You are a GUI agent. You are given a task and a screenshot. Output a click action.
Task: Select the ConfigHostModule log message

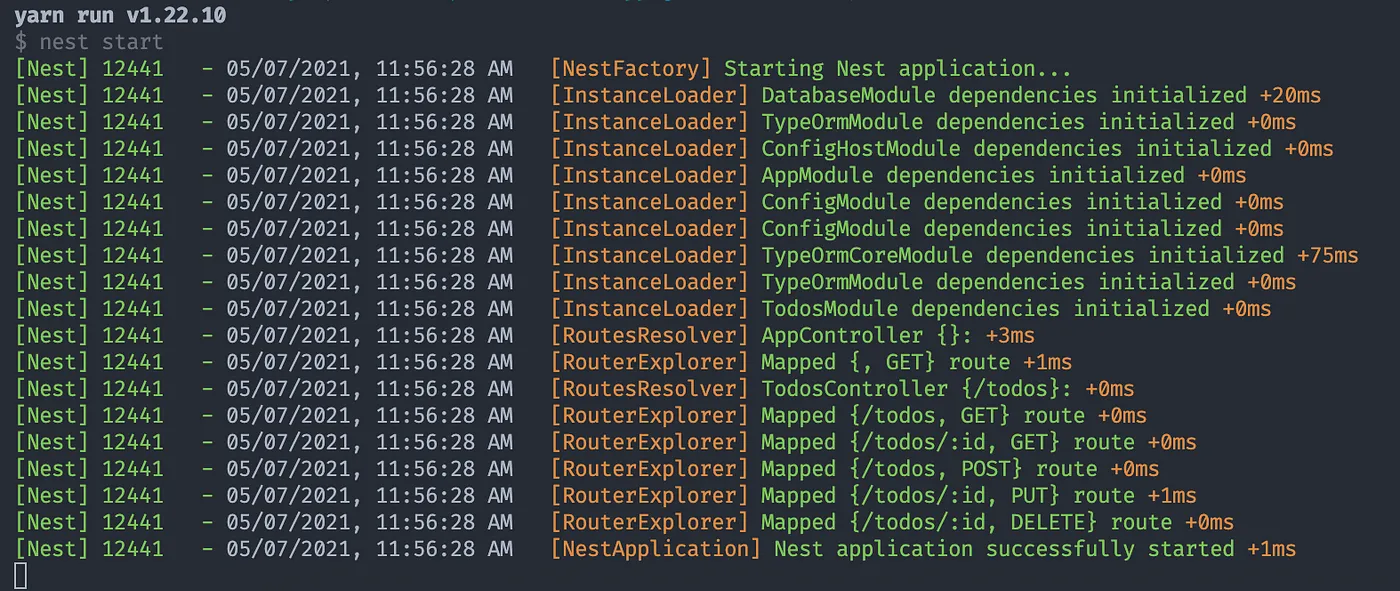tap(1015, 149)
